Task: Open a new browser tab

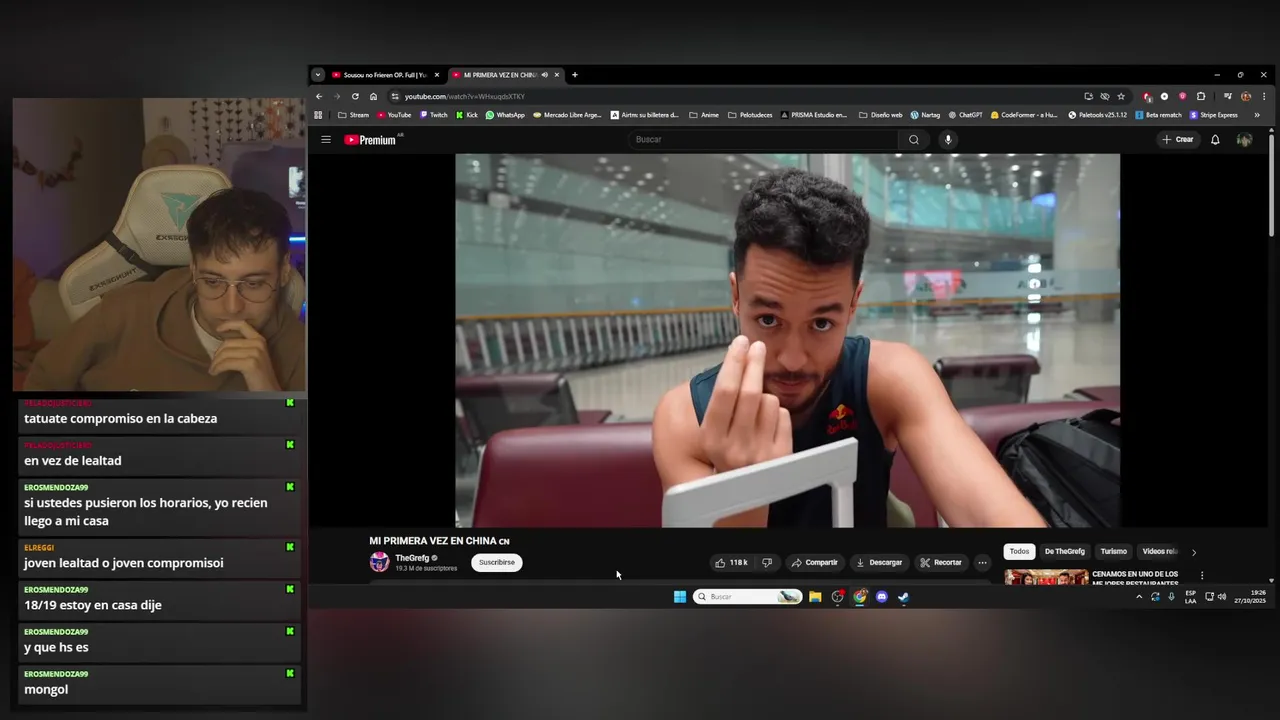Action: tap(574, 75)
